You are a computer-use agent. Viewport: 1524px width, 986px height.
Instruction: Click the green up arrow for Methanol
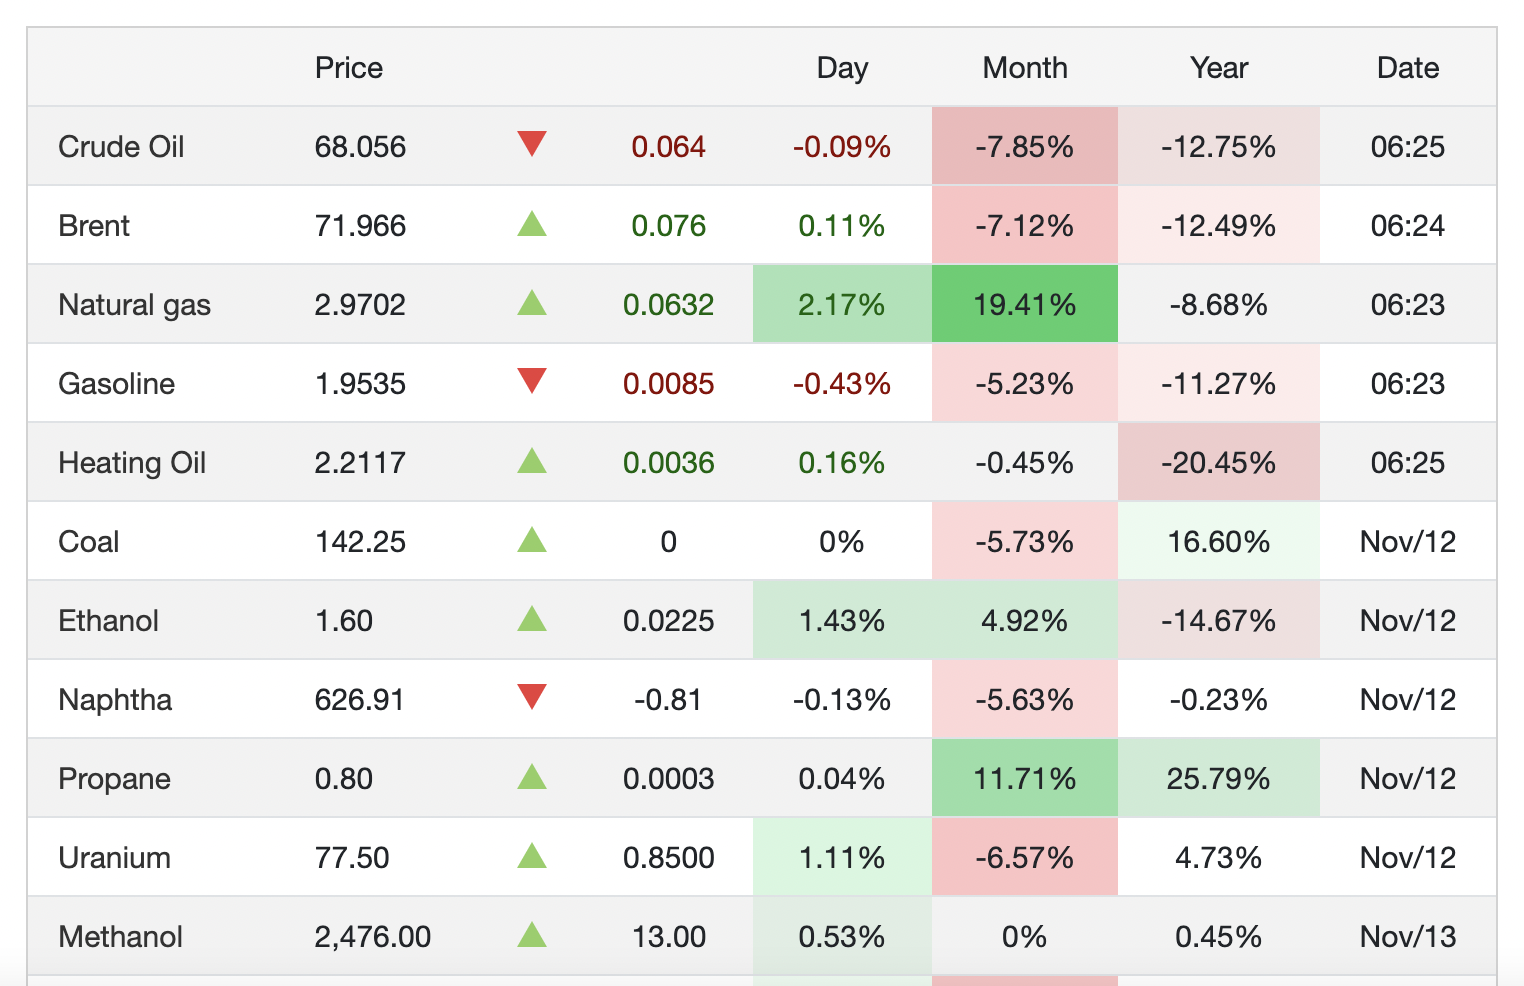point(532,934)
